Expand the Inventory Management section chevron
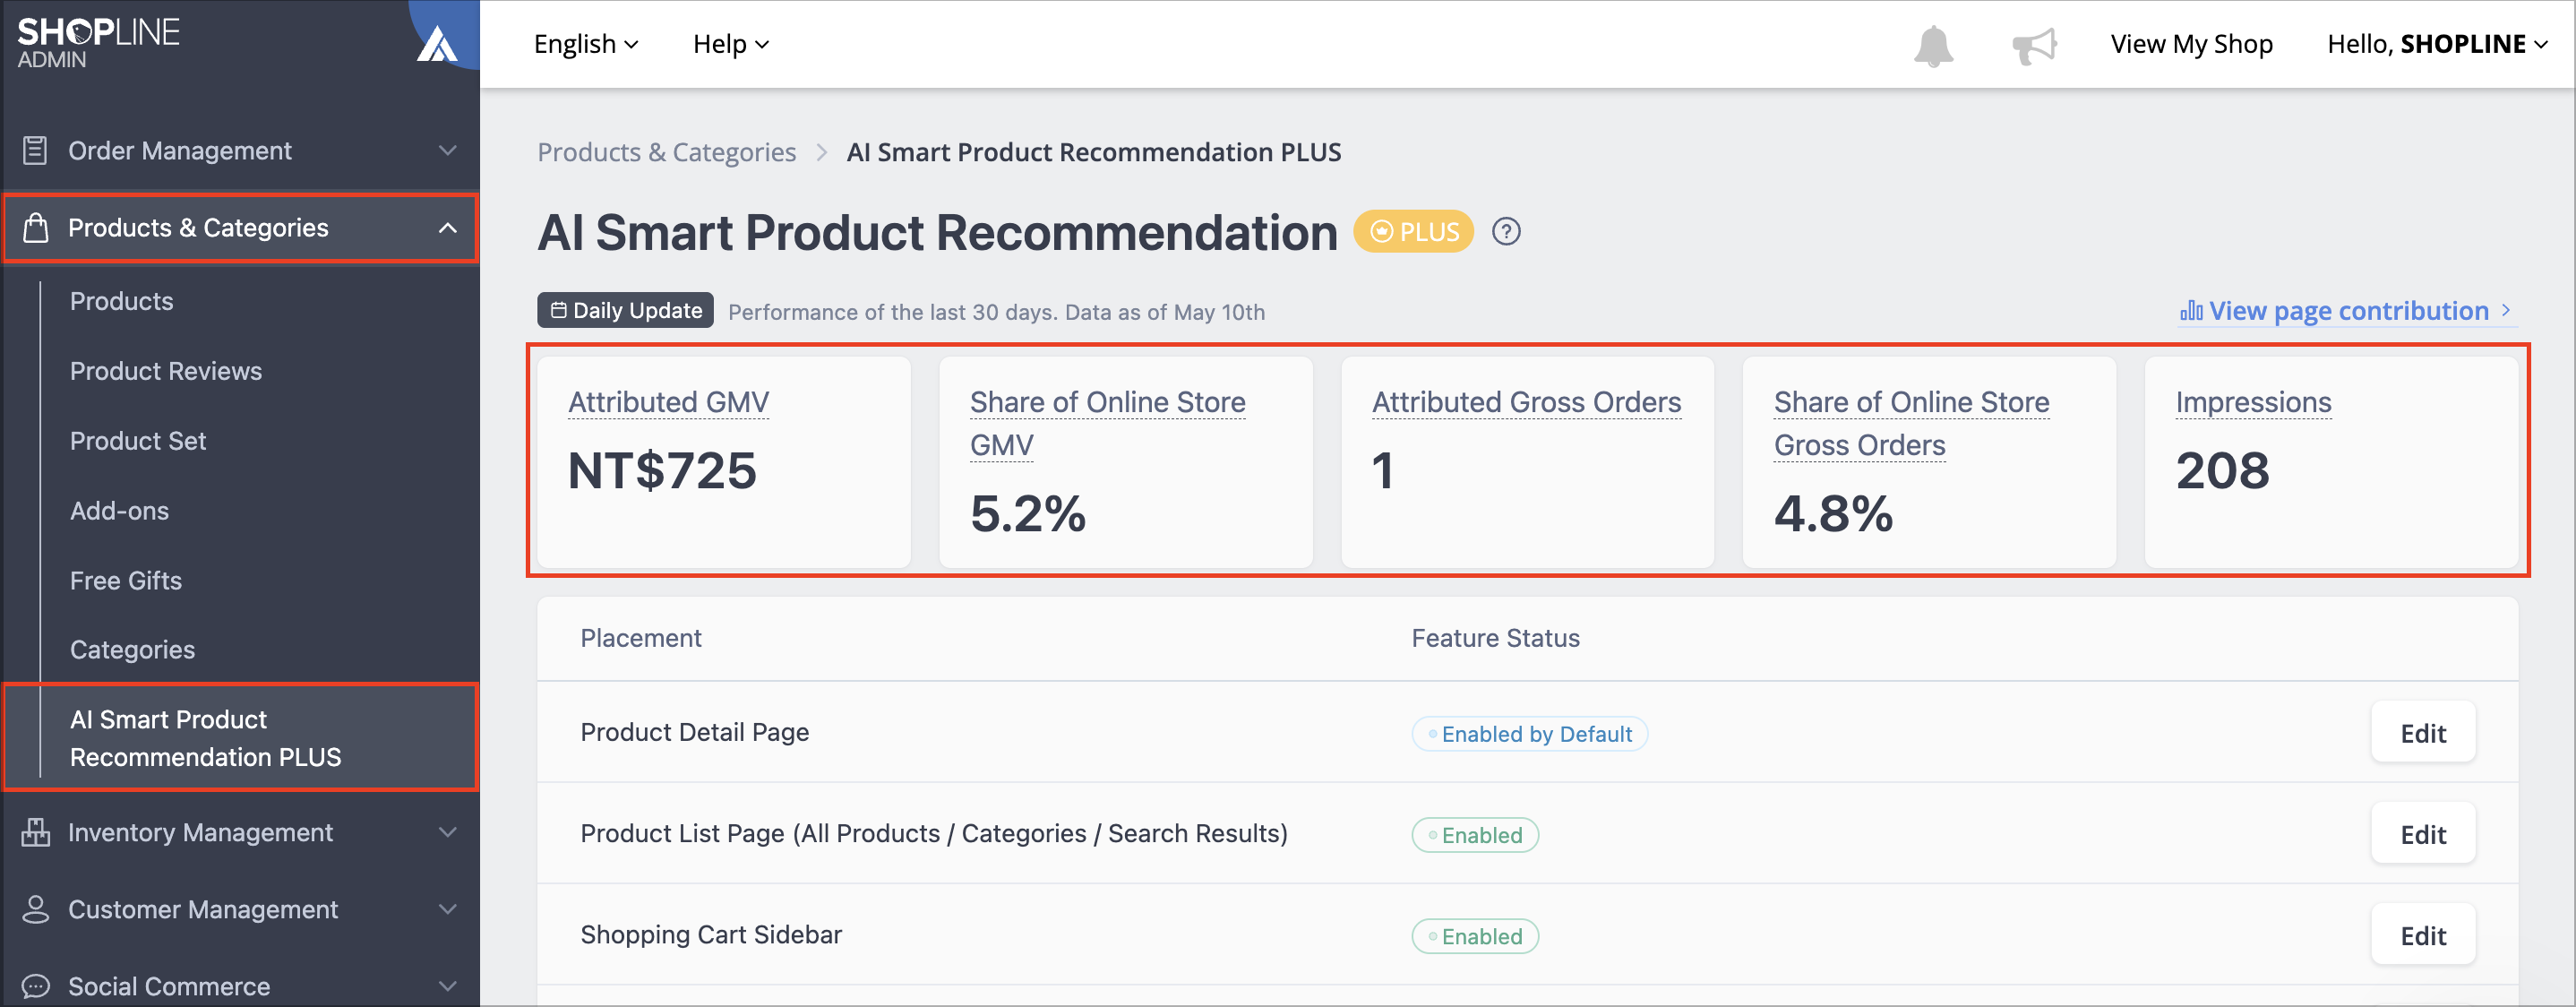2576x1007 pixels. click(x=448, y=832)
